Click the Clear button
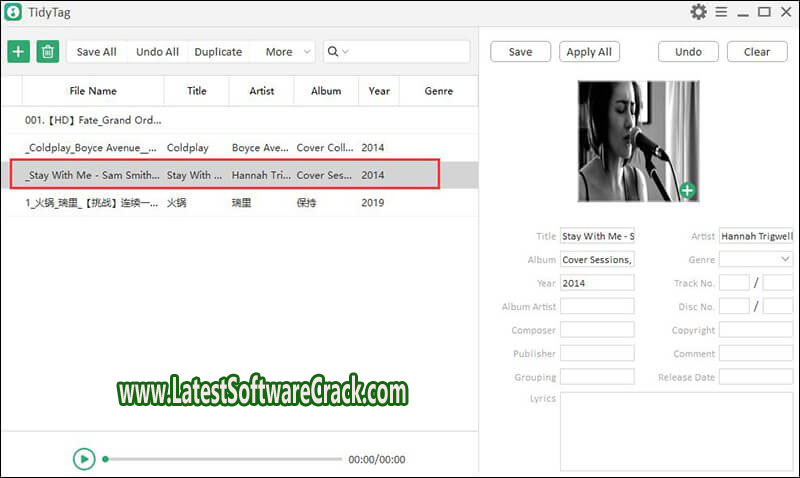The image size is (800, 478). coord(757,52)
